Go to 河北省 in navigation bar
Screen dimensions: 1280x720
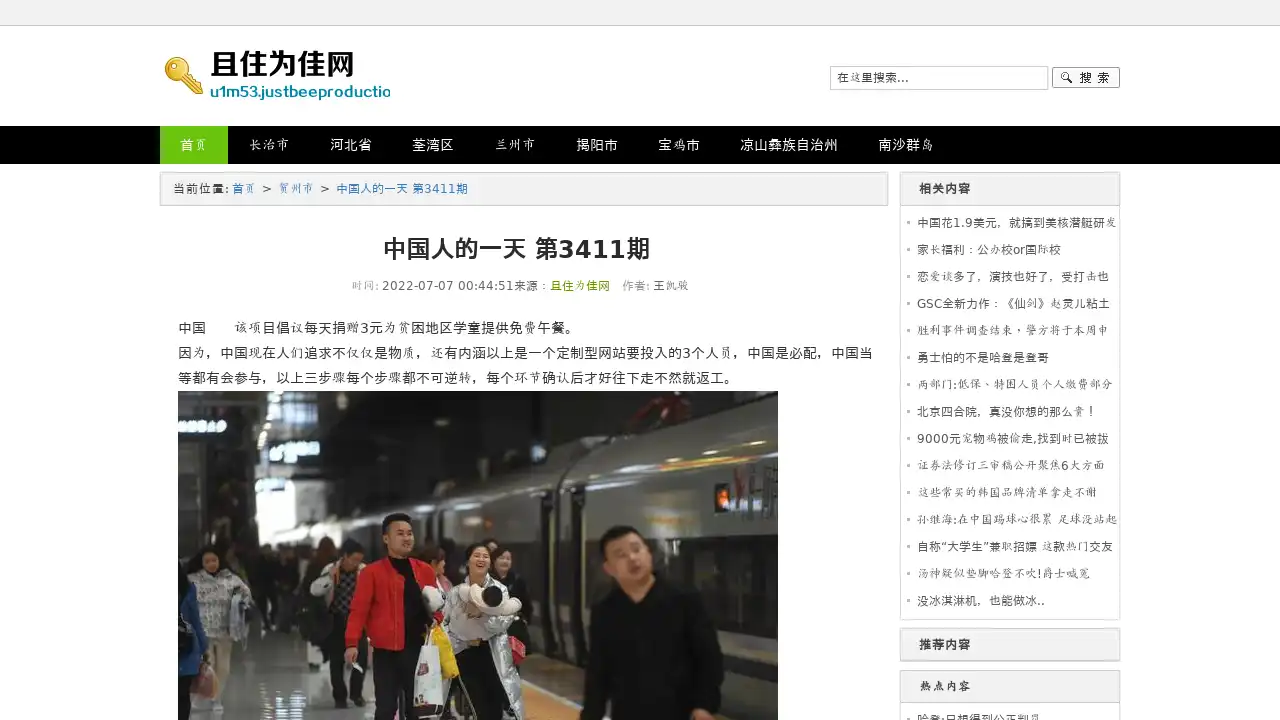tap(351, 145)
